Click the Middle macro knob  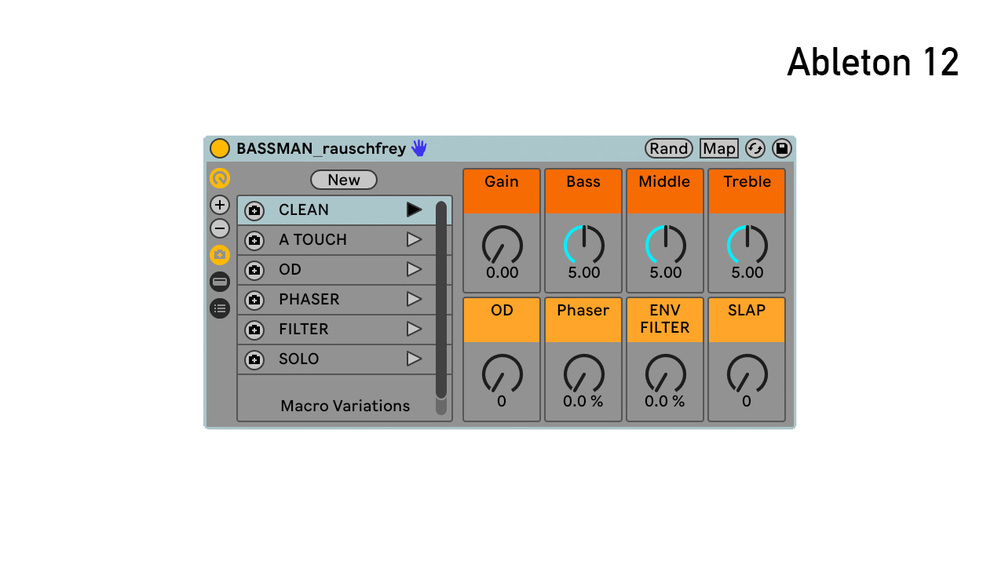point(665,245)
